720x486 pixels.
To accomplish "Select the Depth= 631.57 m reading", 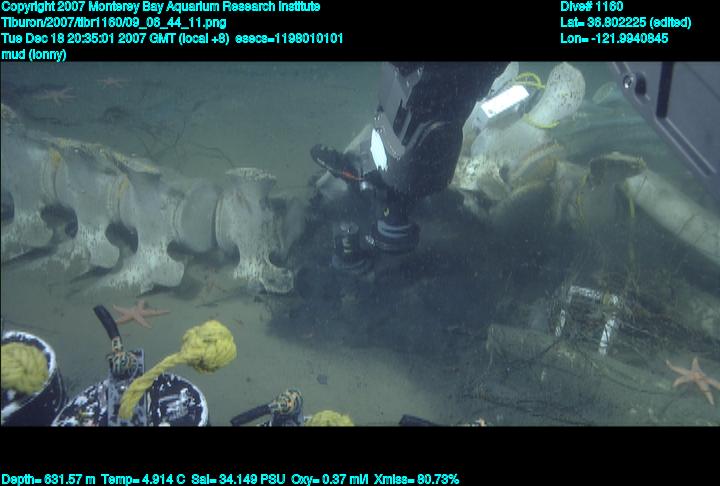I will point(48,479).
